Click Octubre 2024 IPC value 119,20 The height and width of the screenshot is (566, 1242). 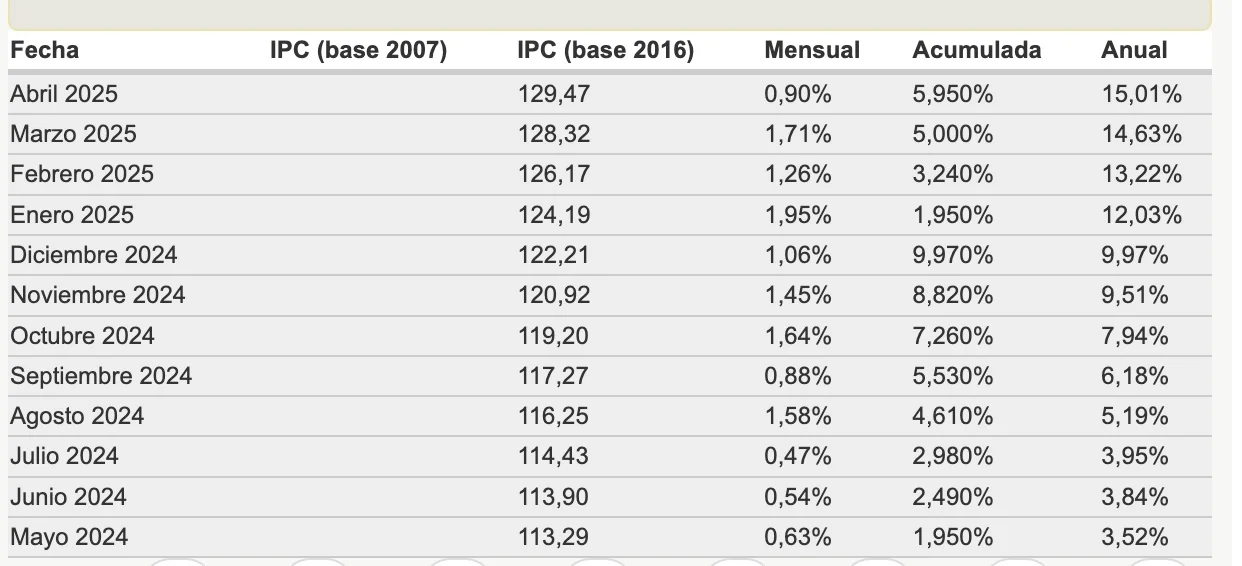[x=554, y=336]
